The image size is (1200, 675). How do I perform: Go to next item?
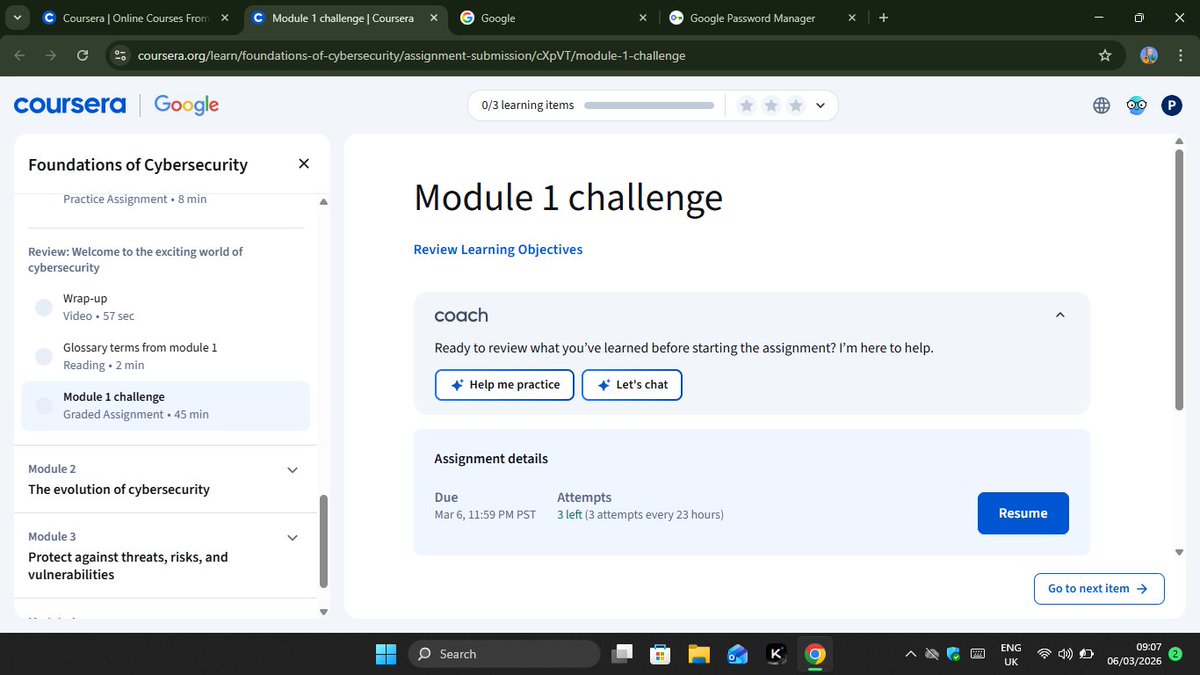(1099, 588)
